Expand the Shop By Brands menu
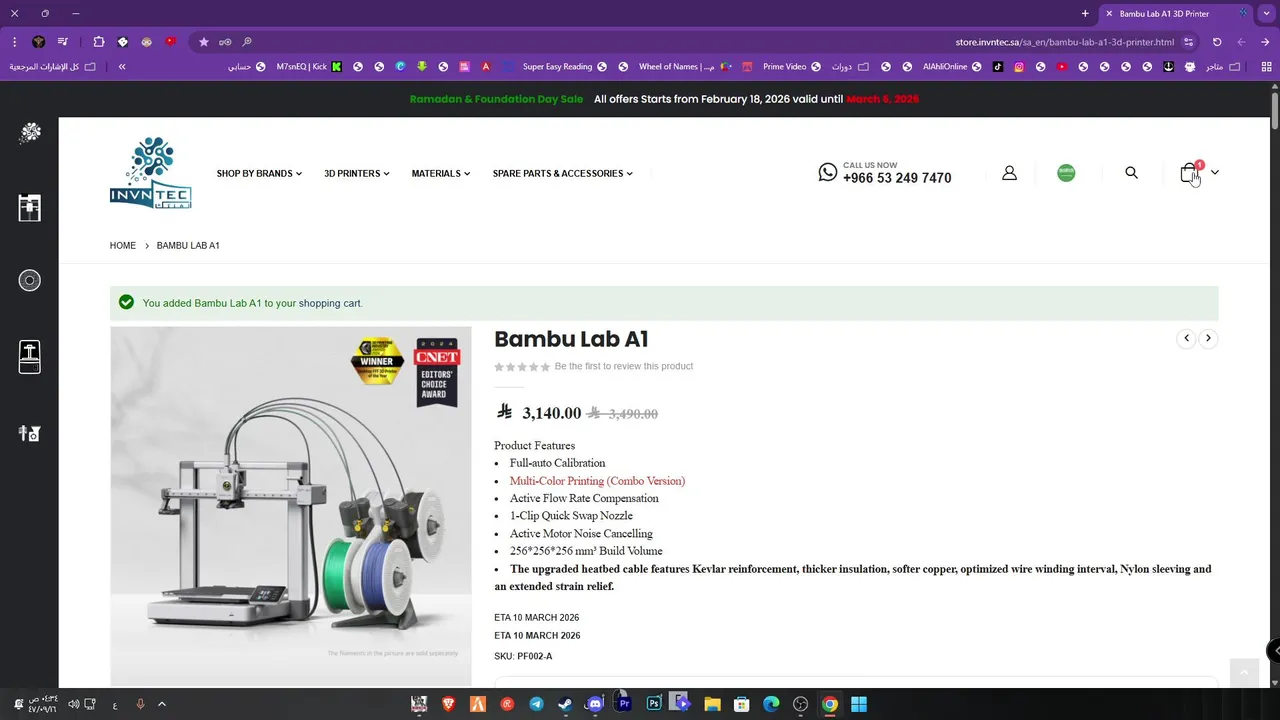1280x720 pixels. coord(259,173)
